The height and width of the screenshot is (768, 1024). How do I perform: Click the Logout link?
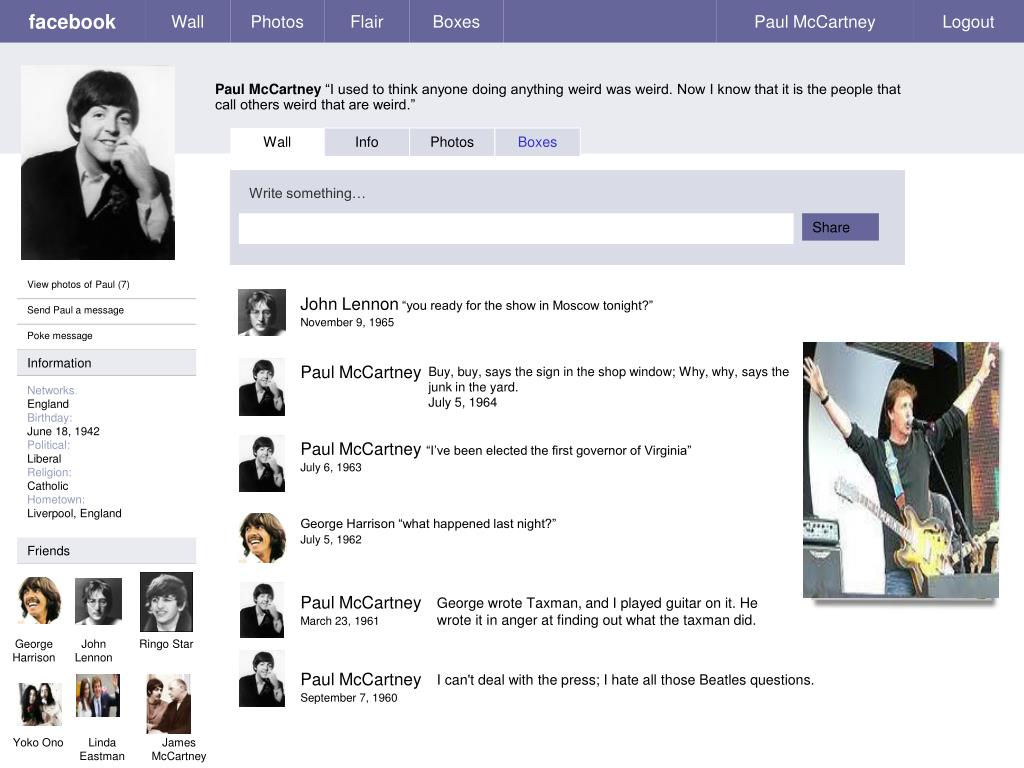point(968,22)
